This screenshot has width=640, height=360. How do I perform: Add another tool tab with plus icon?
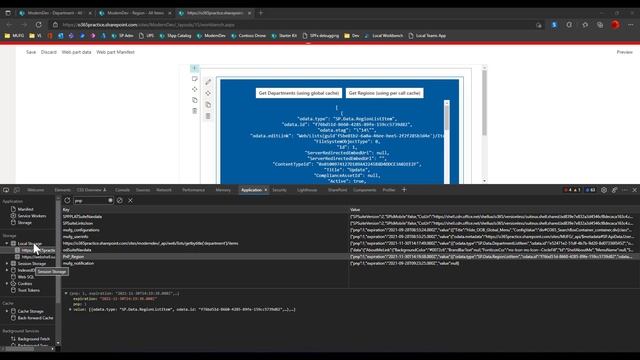(x=404, y=190)
